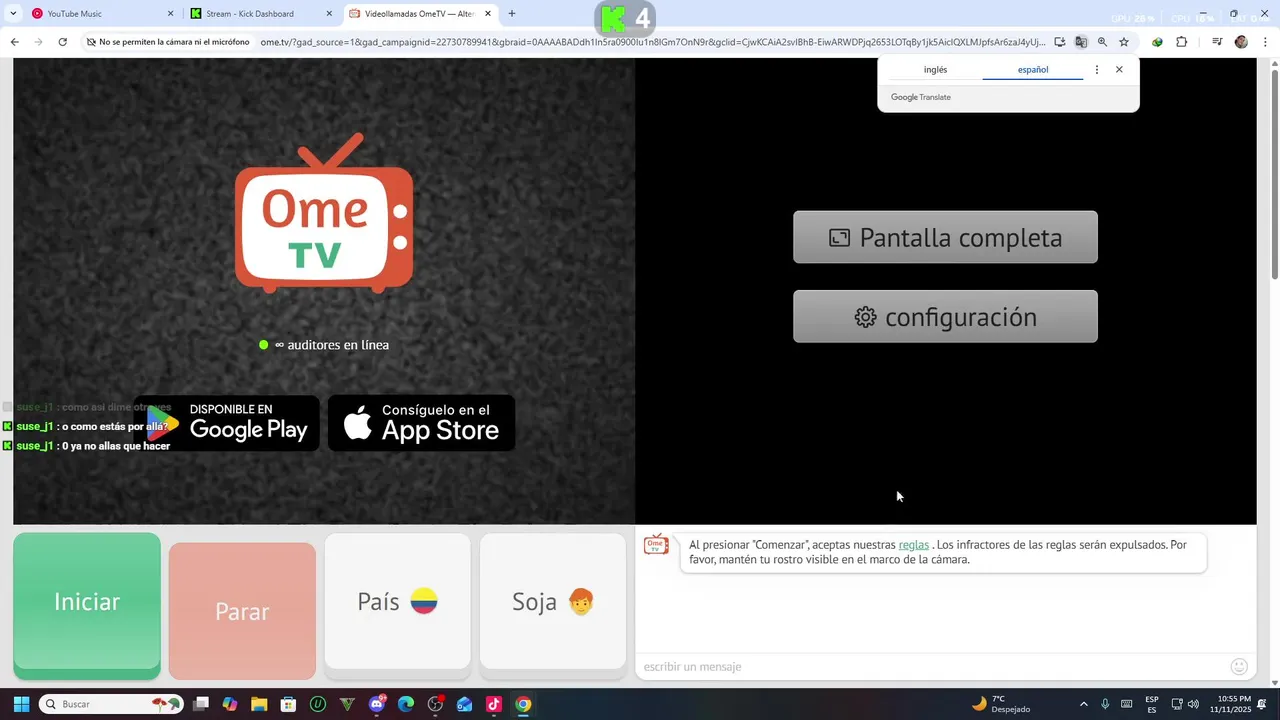Open the reglas link
Screen dimensions: 1280x720
click(x=914, y=545)
